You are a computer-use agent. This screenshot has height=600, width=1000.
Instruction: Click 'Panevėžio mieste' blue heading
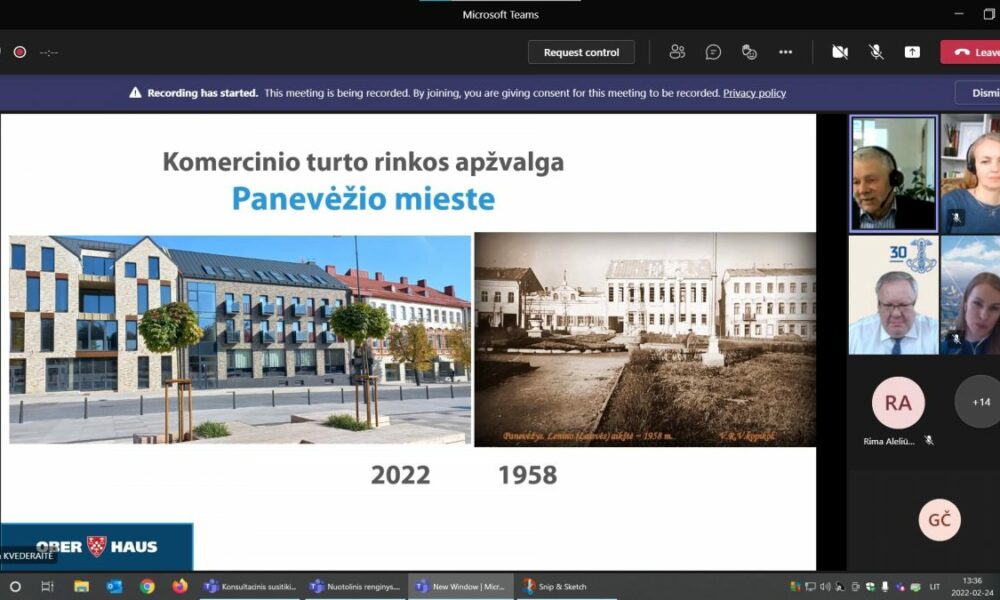[364, 199]
